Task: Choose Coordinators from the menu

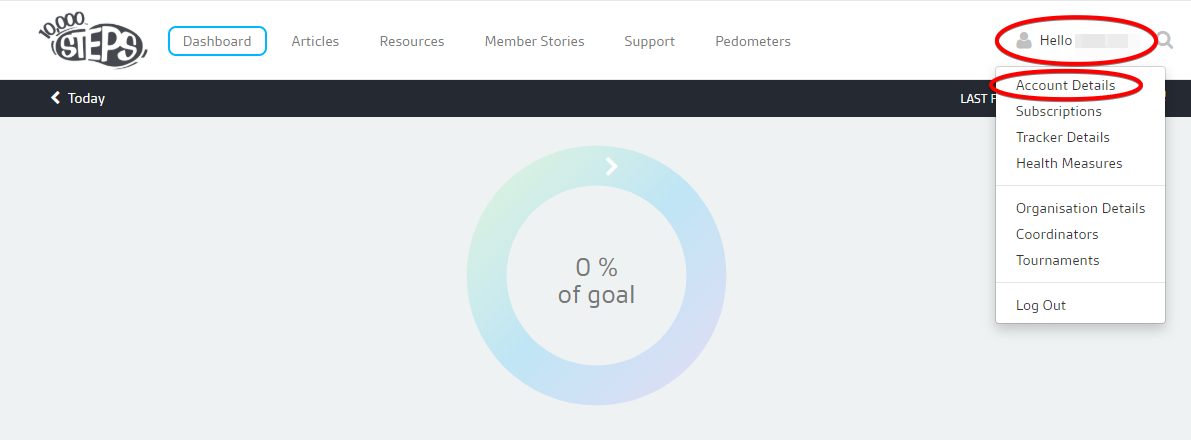Action: 1057,234
